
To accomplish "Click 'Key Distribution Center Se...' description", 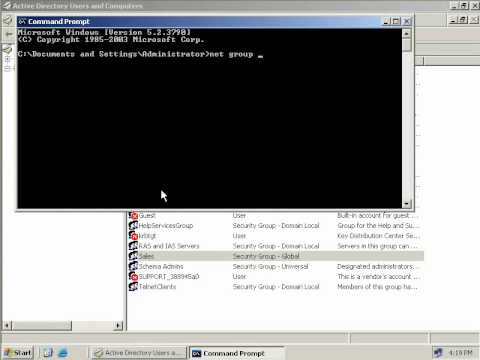I will point(378,236).
